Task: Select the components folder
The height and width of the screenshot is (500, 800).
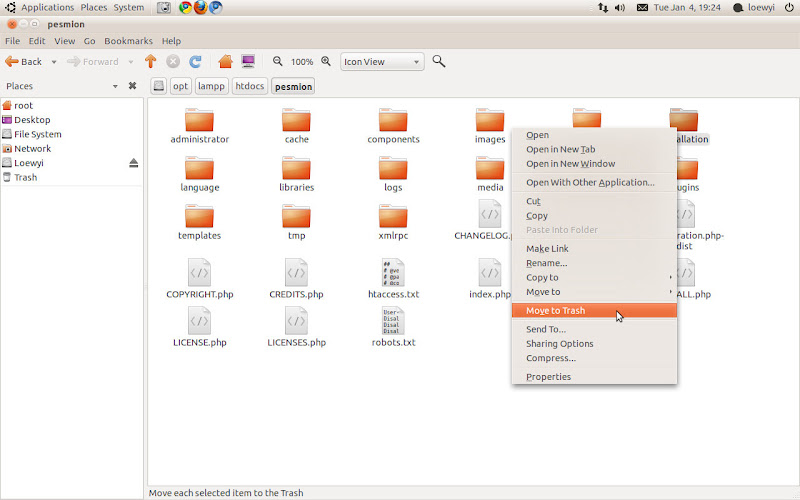Action: click(x=393, y=126)
